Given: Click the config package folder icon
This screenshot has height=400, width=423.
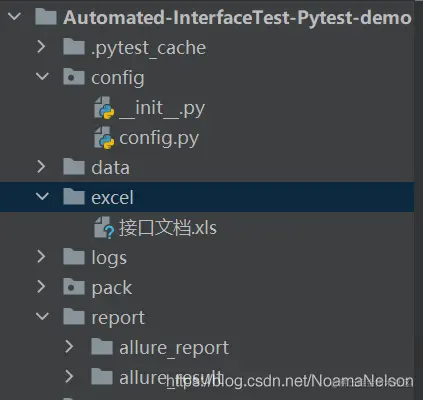Looking at the screenshot, I should coord(74,77).
